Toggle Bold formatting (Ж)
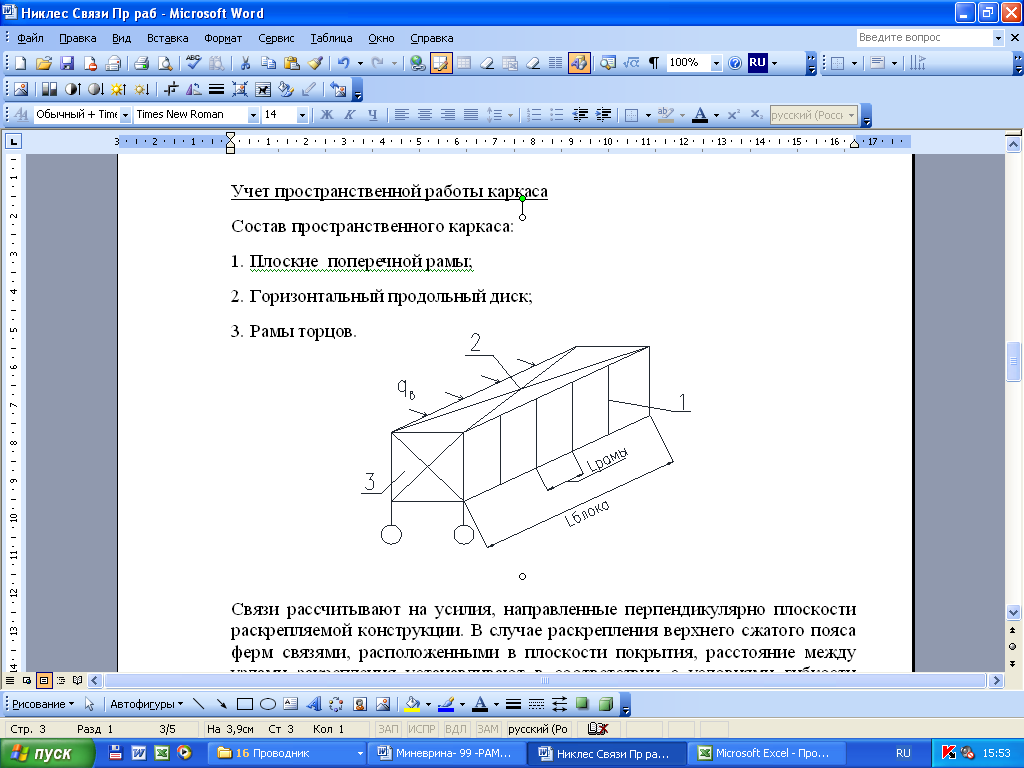Screen dimensions: 1024x768 click(327, 115)
